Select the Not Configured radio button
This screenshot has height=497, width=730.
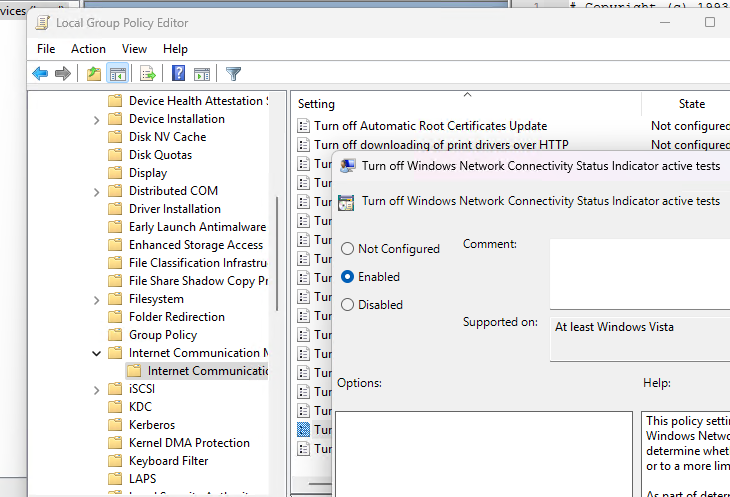[348, 249]
